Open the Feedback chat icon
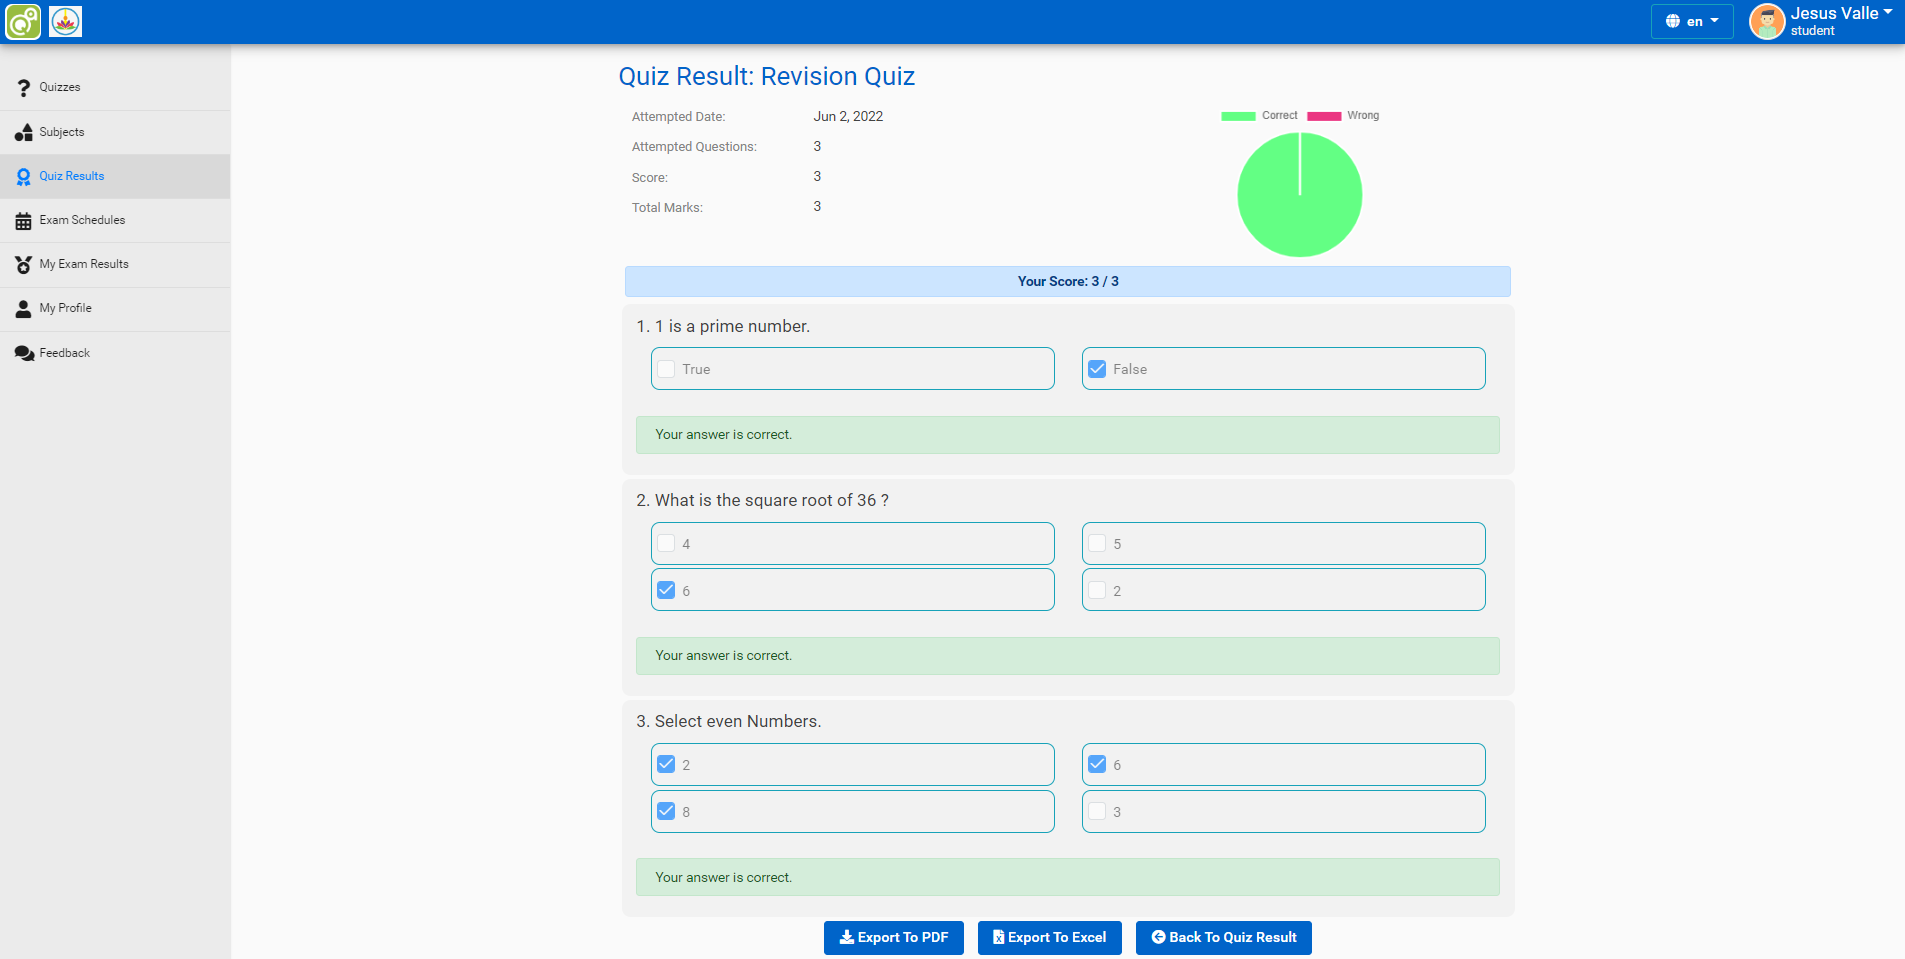 pyautogui.click(x=23, y=352)
